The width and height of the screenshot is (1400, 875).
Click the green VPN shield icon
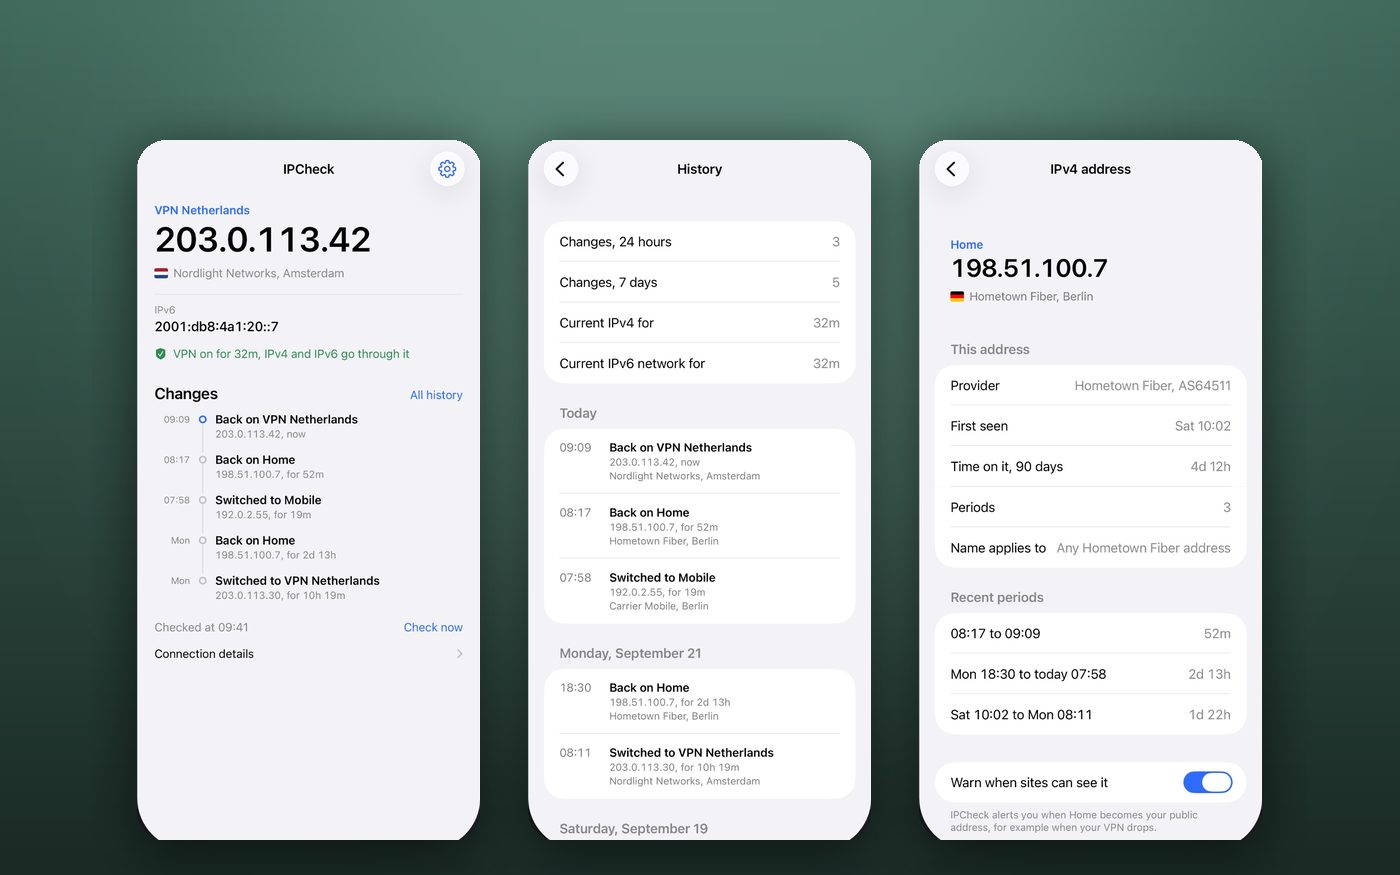tap(161, 354)
